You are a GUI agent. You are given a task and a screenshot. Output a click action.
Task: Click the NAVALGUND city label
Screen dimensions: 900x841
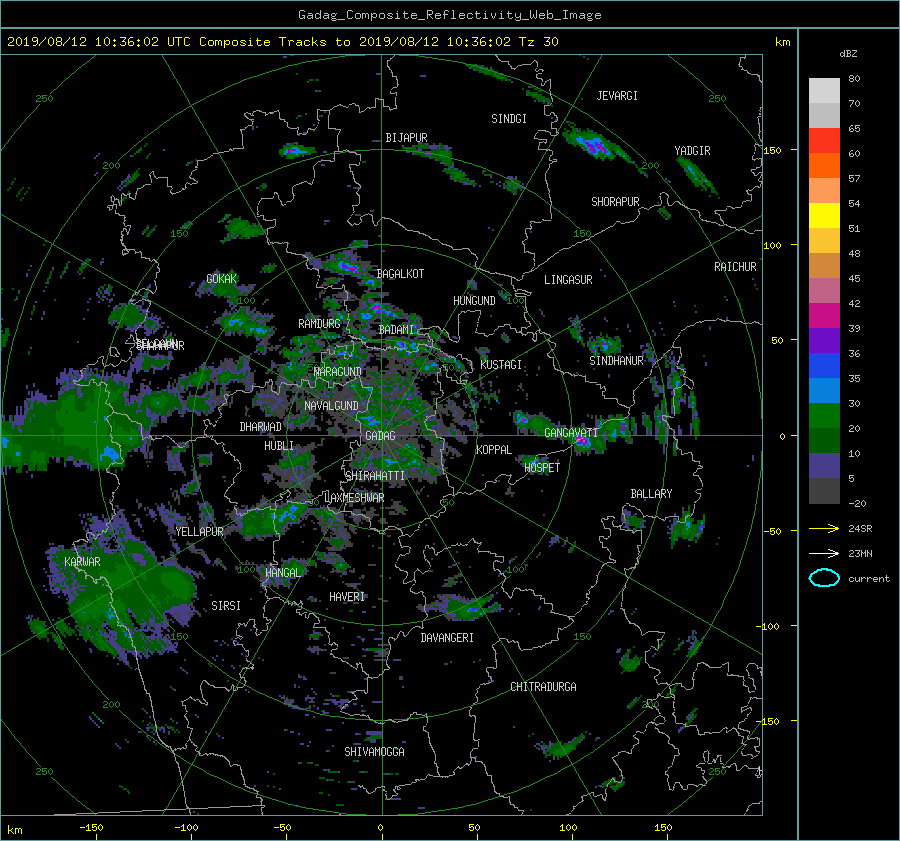(x=331, y=405)
